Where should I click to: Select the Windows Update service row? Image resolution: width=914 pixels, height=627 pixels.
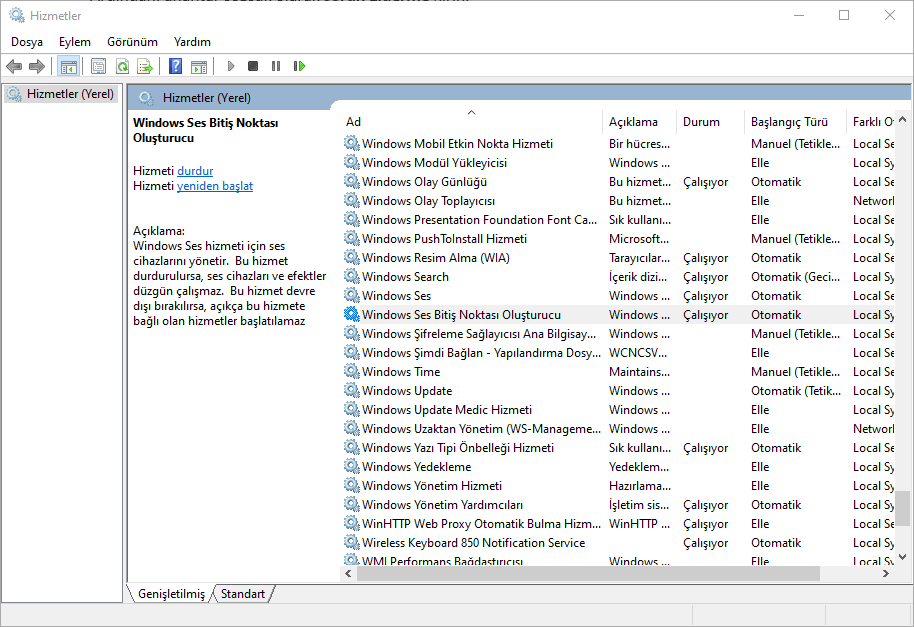pos(407,391)
